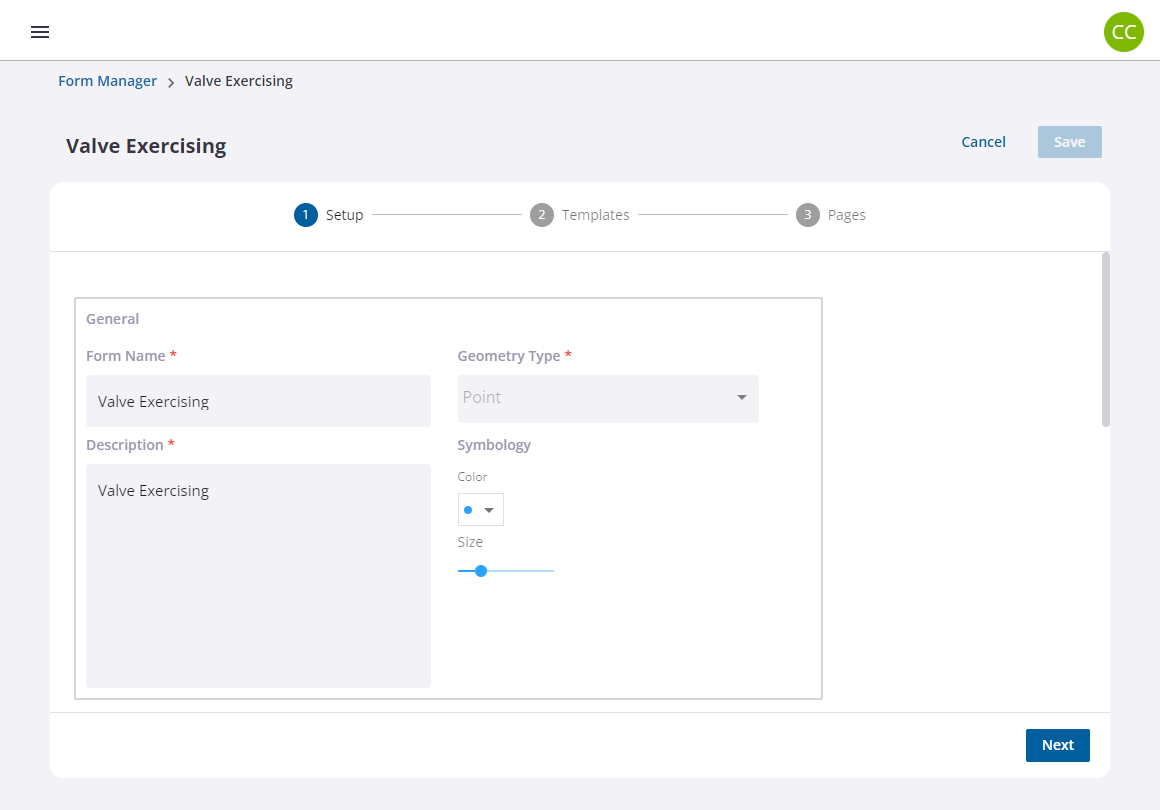Click the Description text area
Screen dimensions: 1160x810
coord(258,576)
